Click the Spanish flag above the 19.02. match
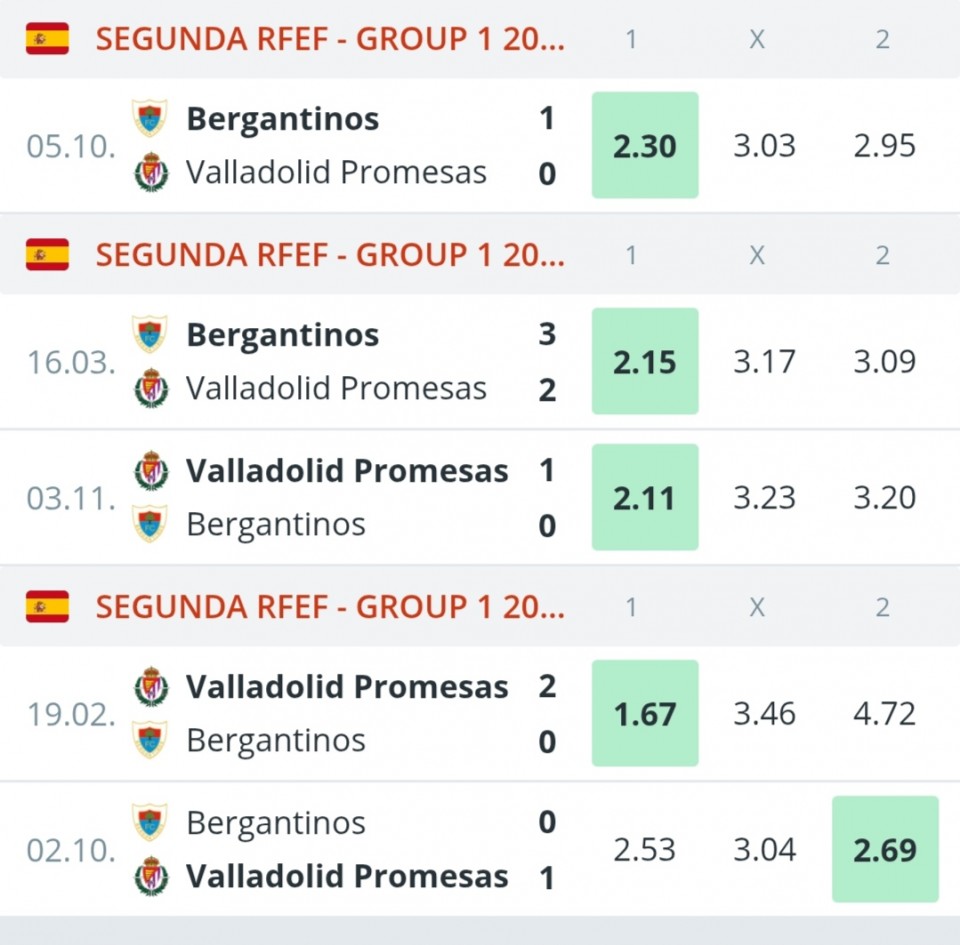Viewport: 960px width, 945px height. (x=47, y=607)
